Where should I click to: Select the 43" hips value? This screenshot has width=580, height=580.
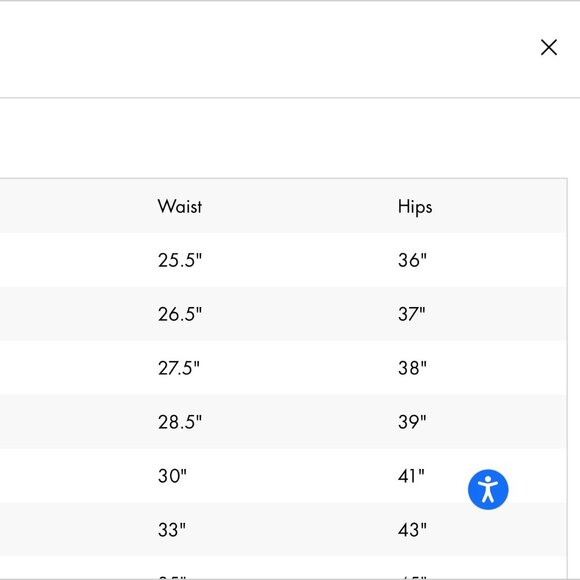(412, 530)
